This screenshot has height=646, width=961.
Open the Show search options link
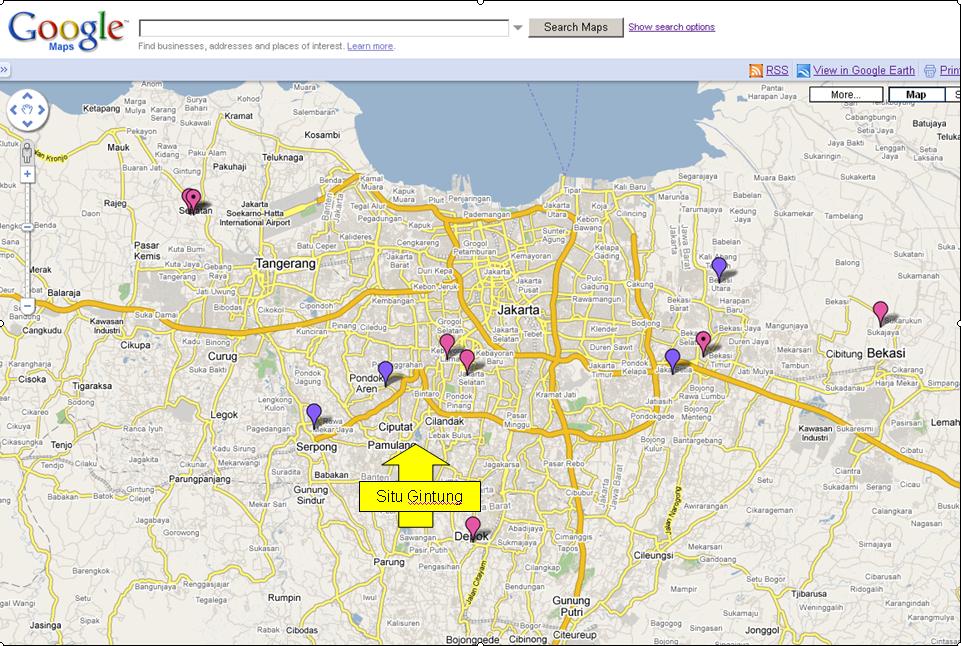[671, 27]
